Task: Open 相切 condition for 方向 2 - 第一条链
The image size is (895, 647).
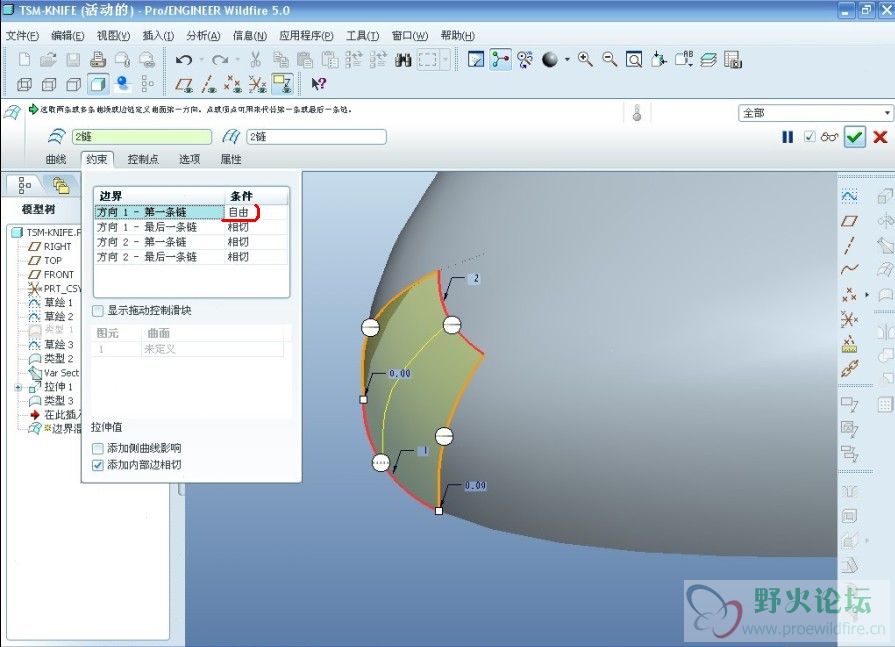Action: tap(256, 242)
